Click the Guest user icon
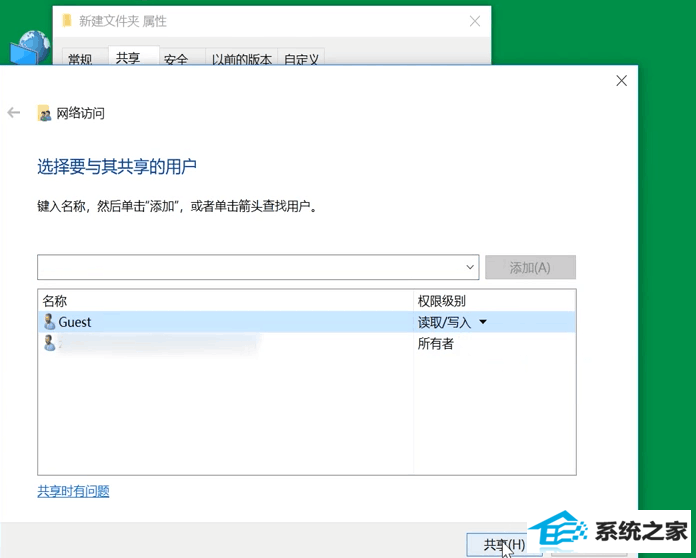This screenshot has height=558, width=696. point(49,321)
